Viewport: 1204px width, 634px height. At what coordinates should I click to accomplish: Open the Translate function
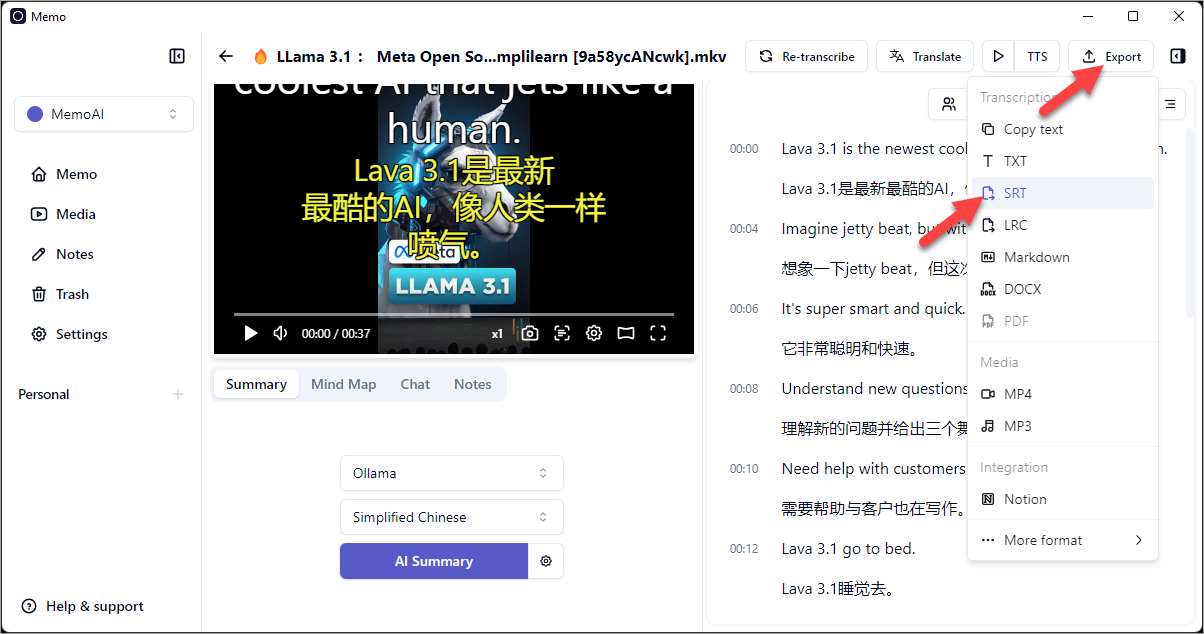(x=925, y=56)
